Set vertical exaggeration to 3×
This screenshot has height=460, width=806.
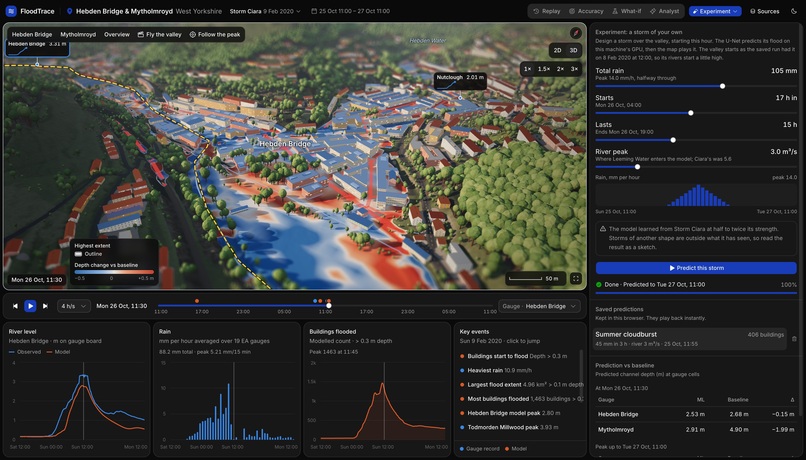coord(574,69)
